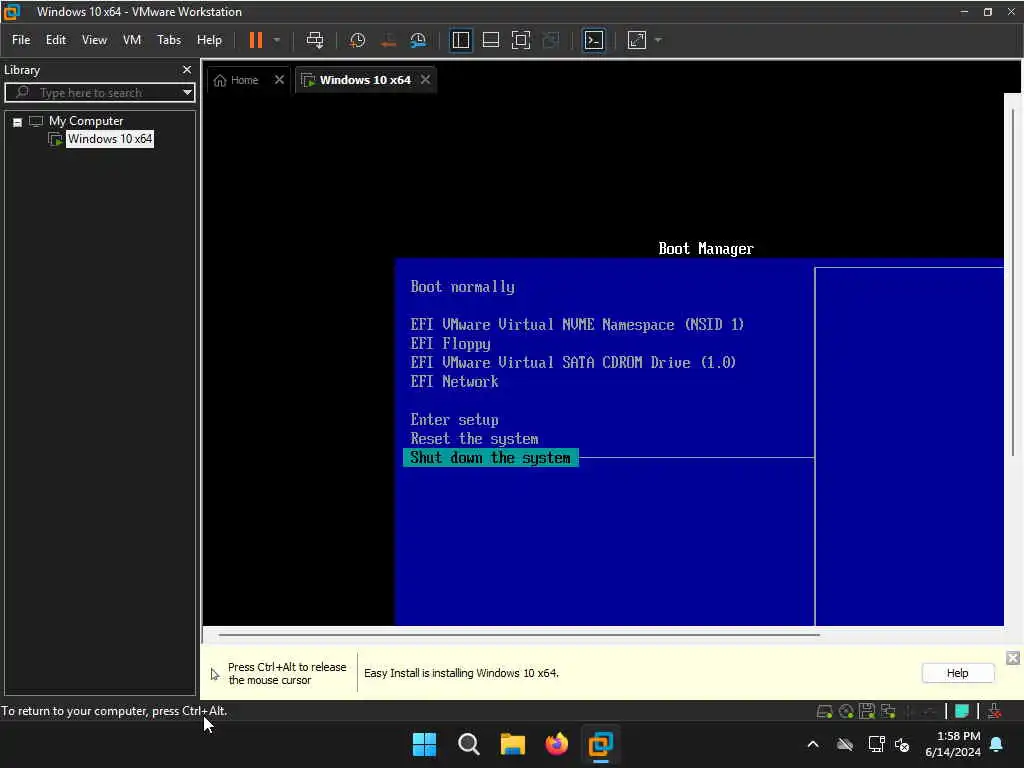Launch Firefox from the taskbar
The height and width of the screenshot is (768, 1024).
coord(556,744)
